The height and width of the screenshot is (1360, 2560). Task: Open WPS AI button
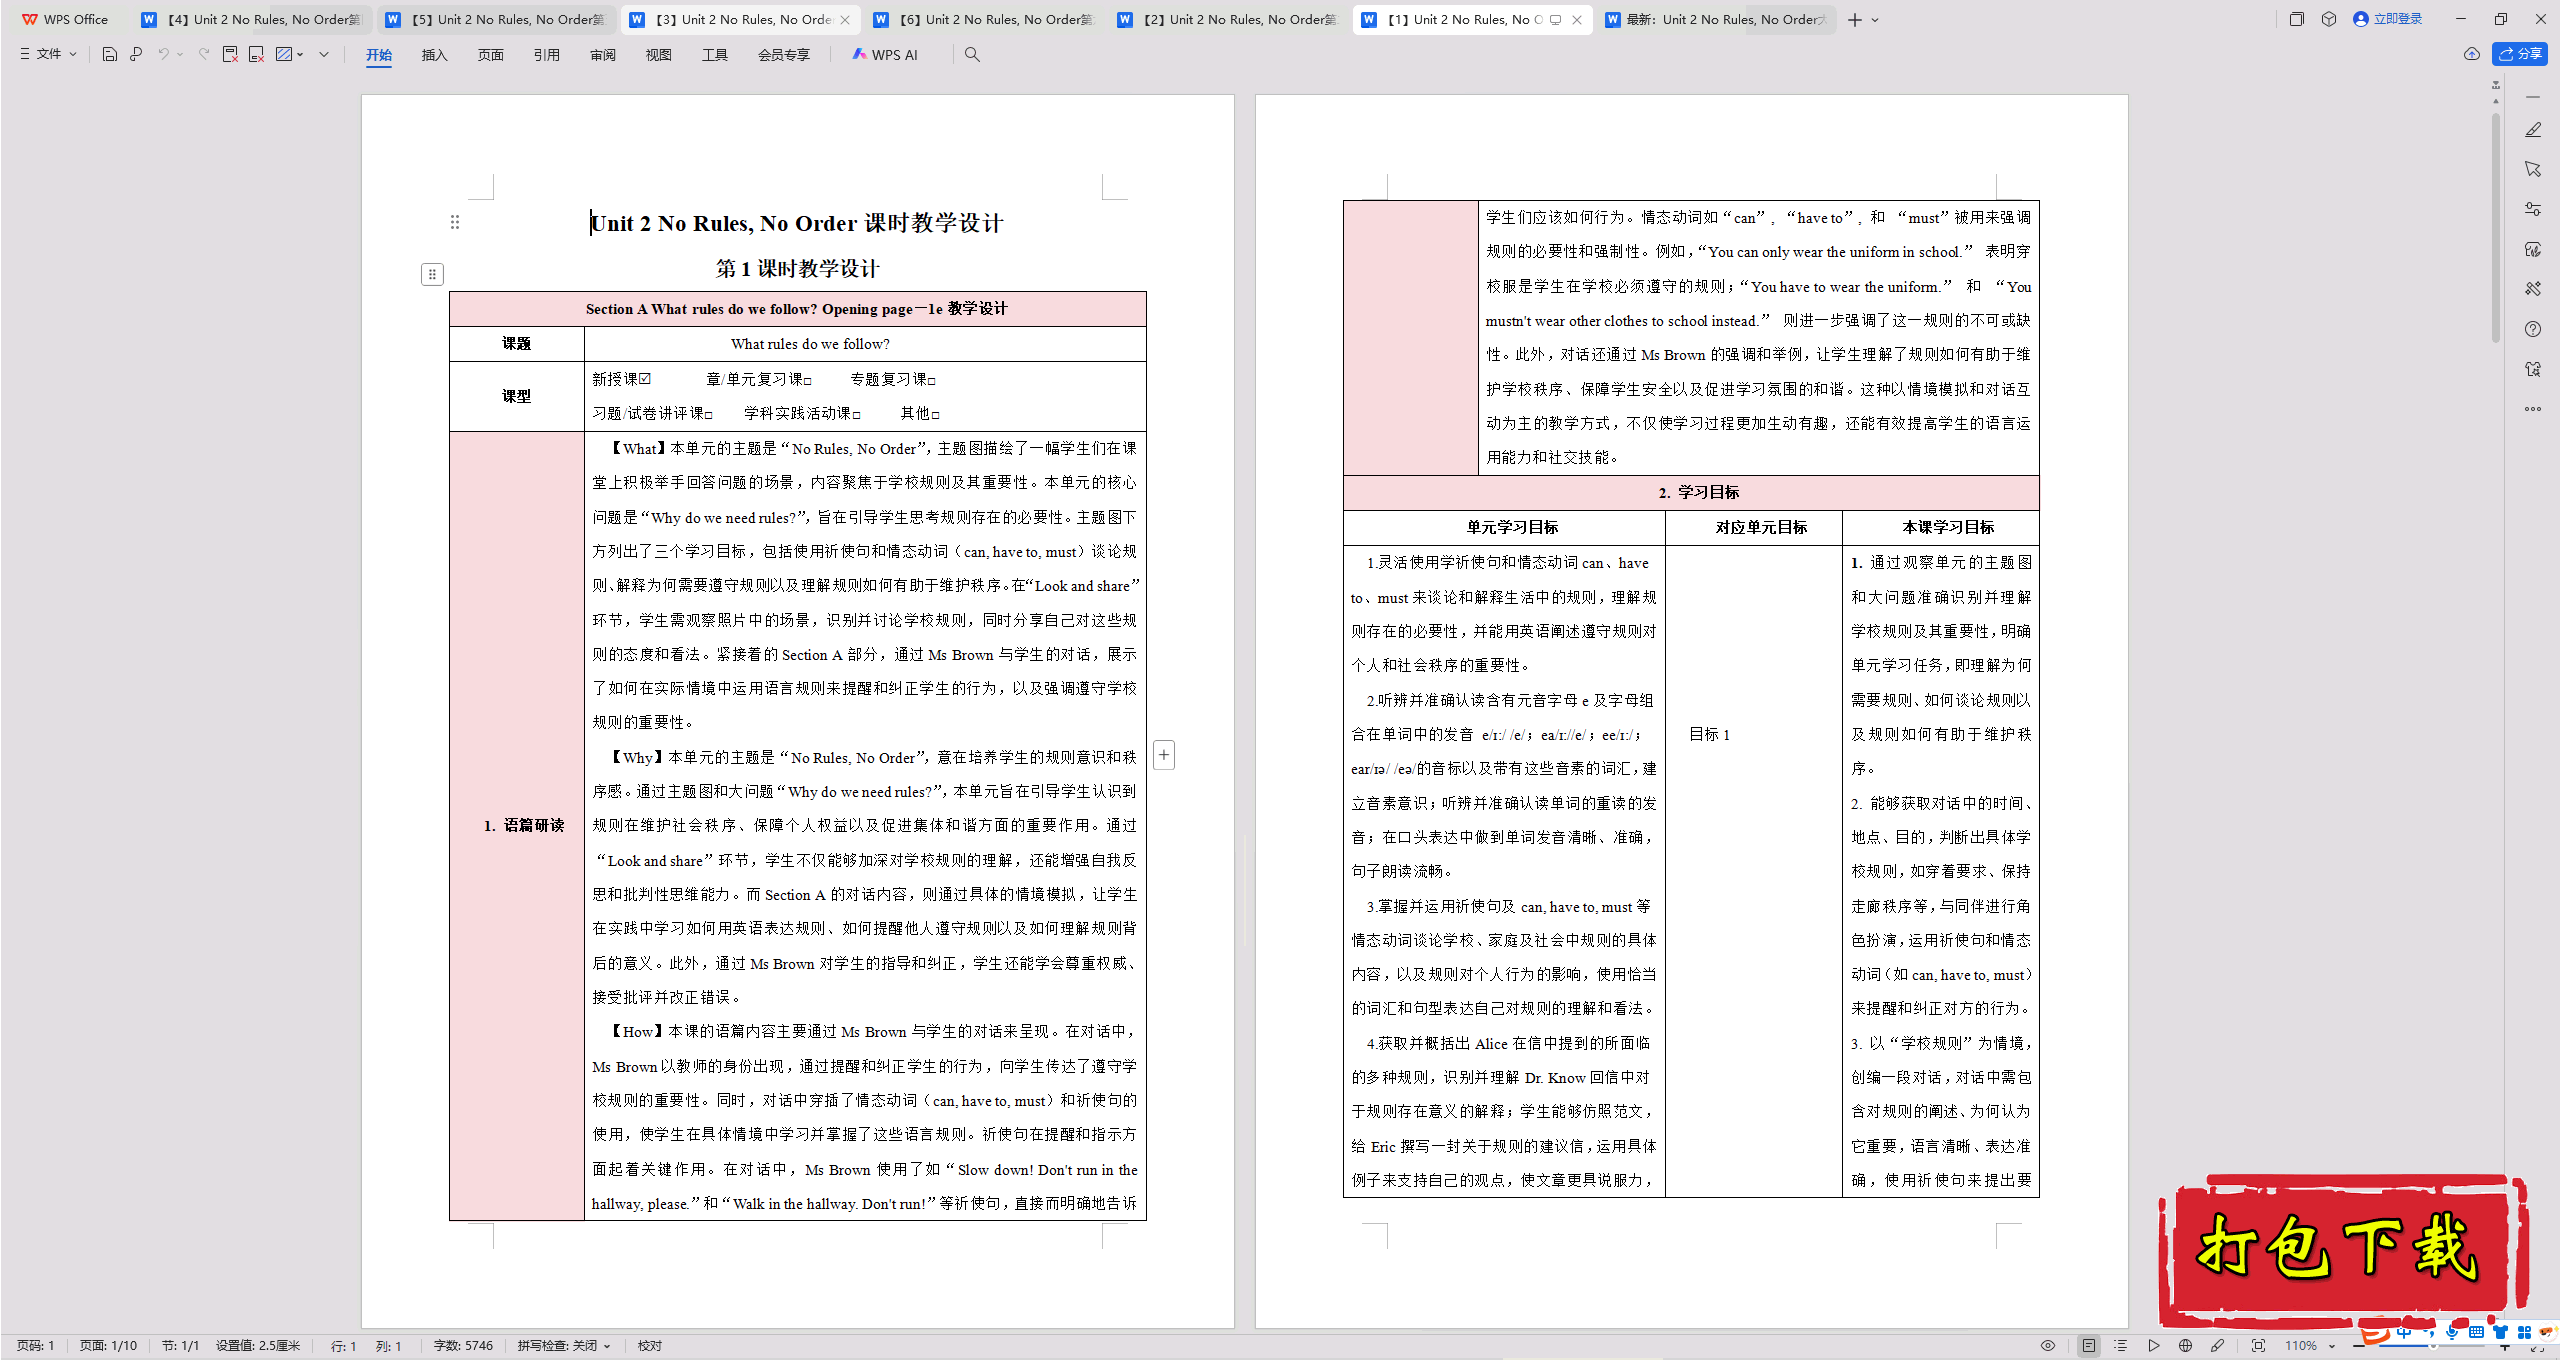point(885,55)
